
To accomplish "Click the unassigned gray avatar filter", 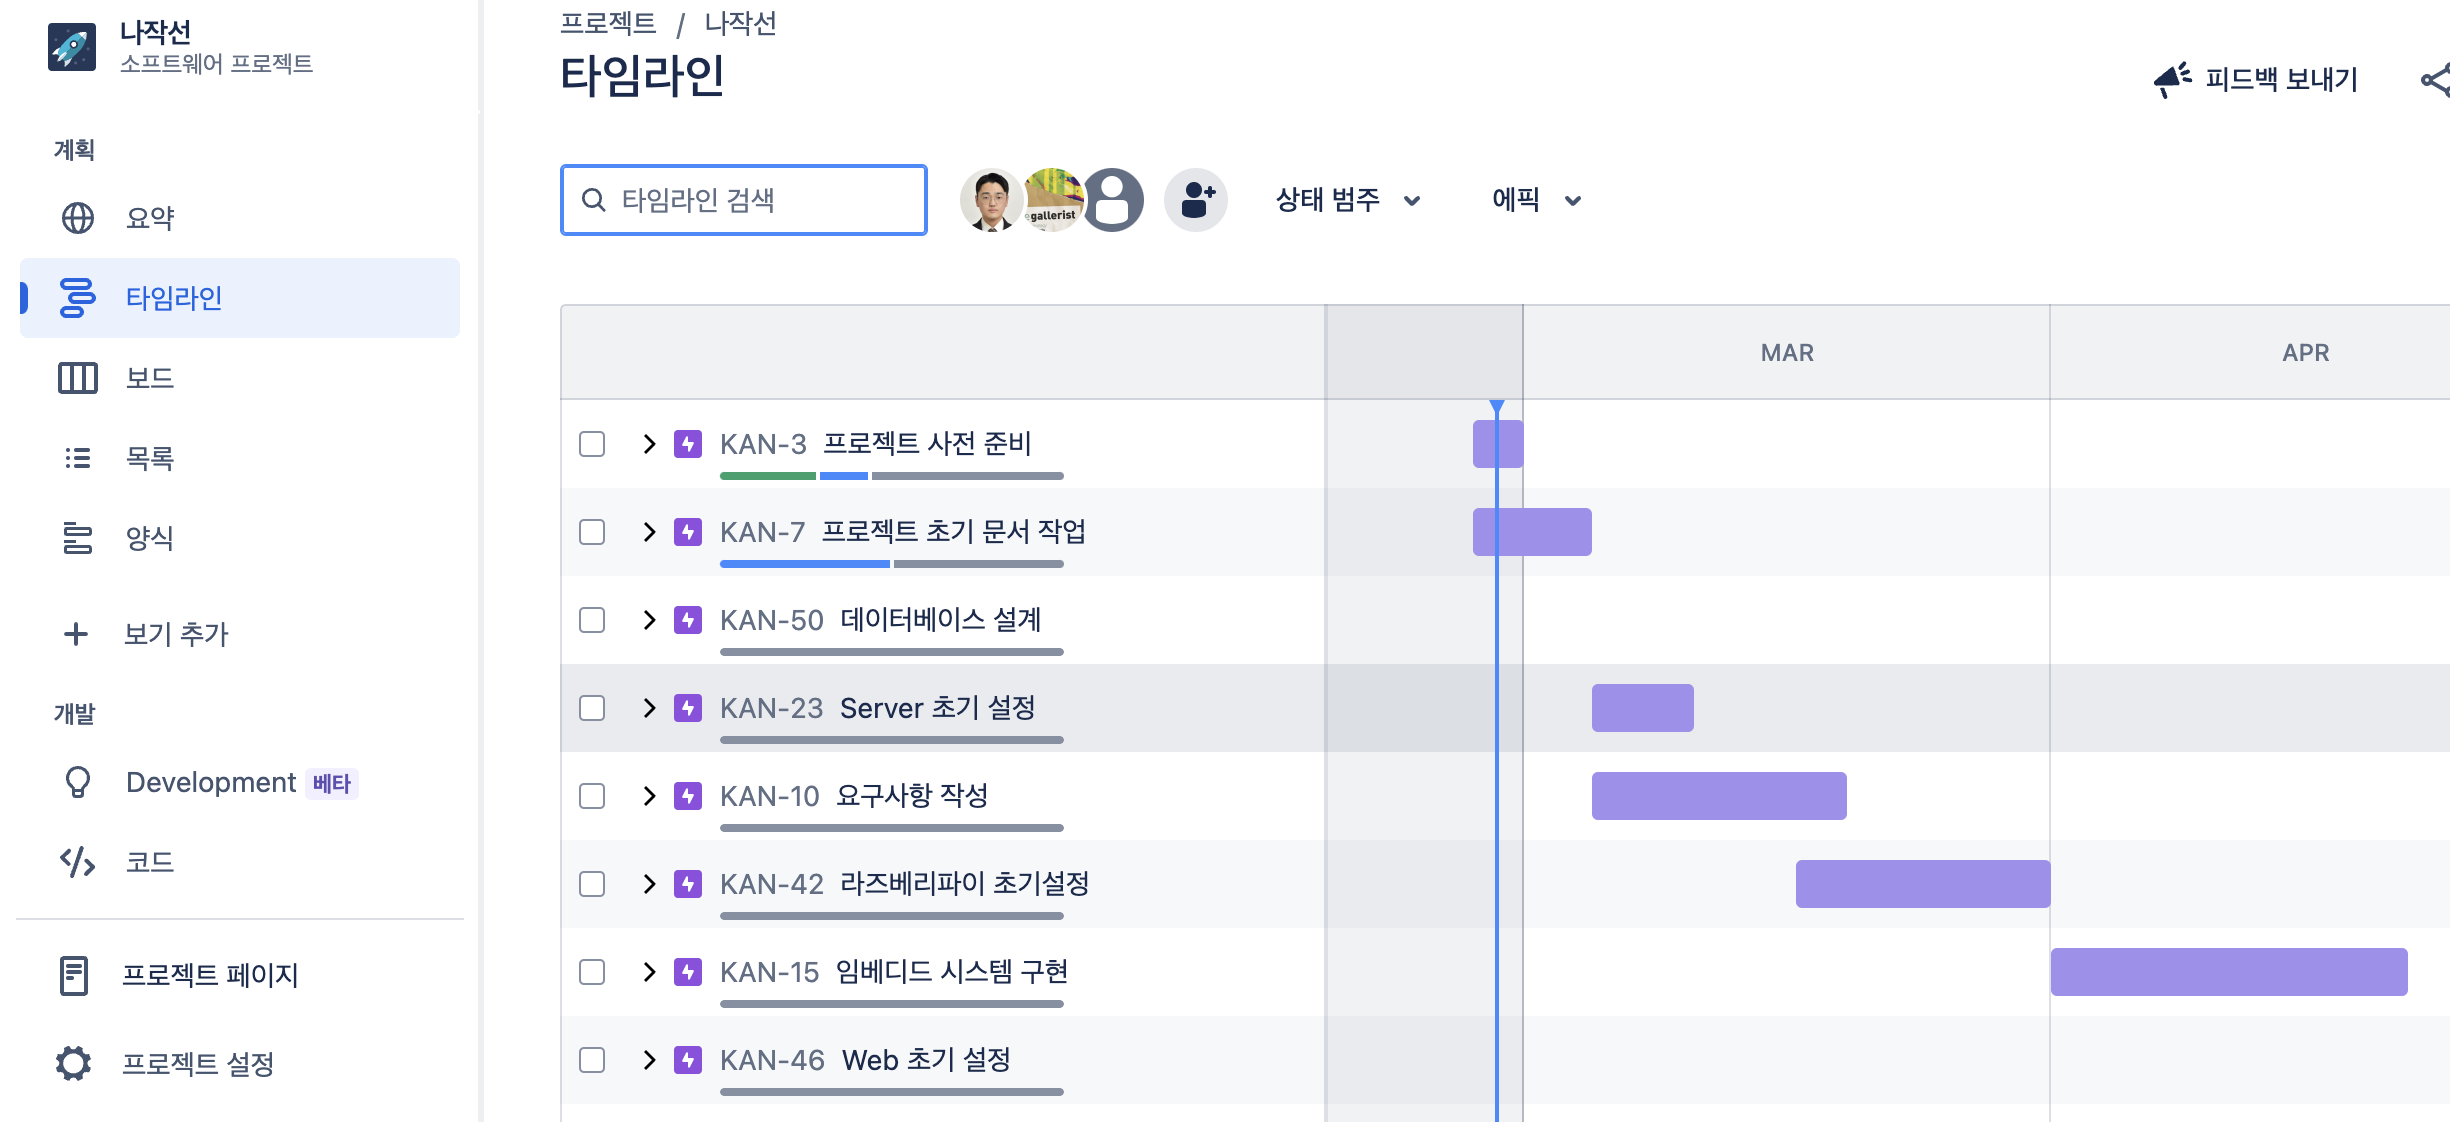I will (1113, 200).
